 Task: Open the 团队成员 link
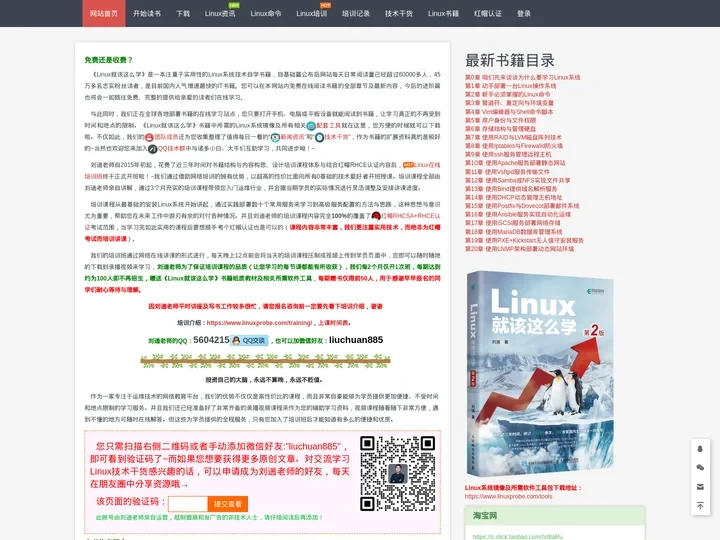pos(166,137)
